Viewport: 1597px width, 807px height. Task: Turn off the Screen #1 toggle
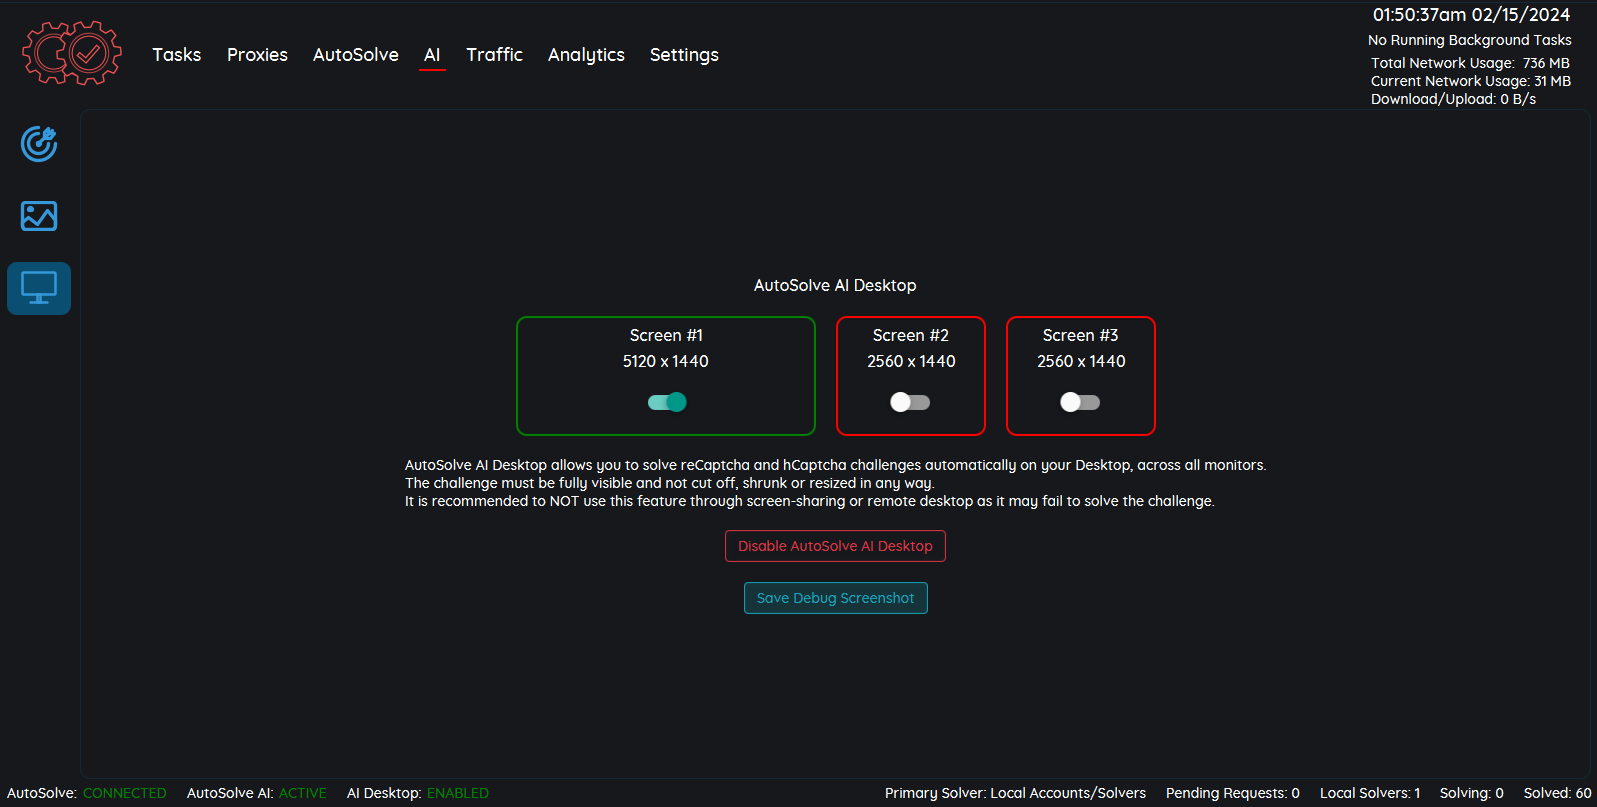667,402
